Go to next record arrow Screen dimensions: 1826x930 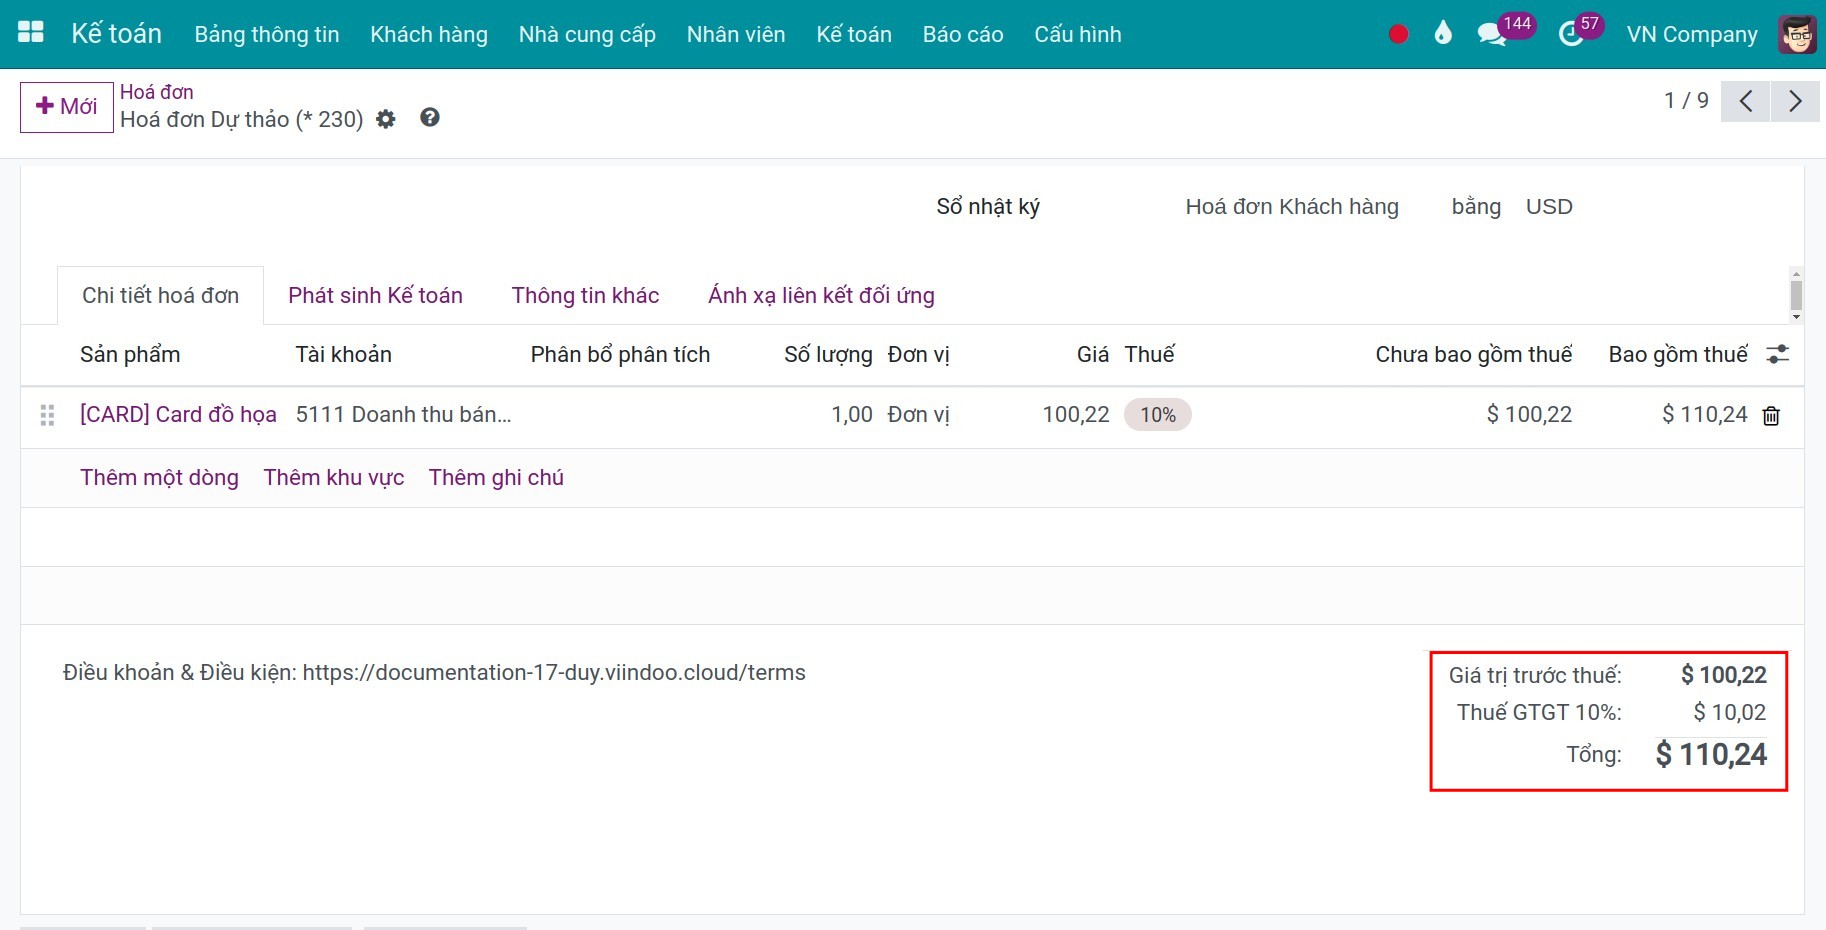click(x=1795, y=101)
